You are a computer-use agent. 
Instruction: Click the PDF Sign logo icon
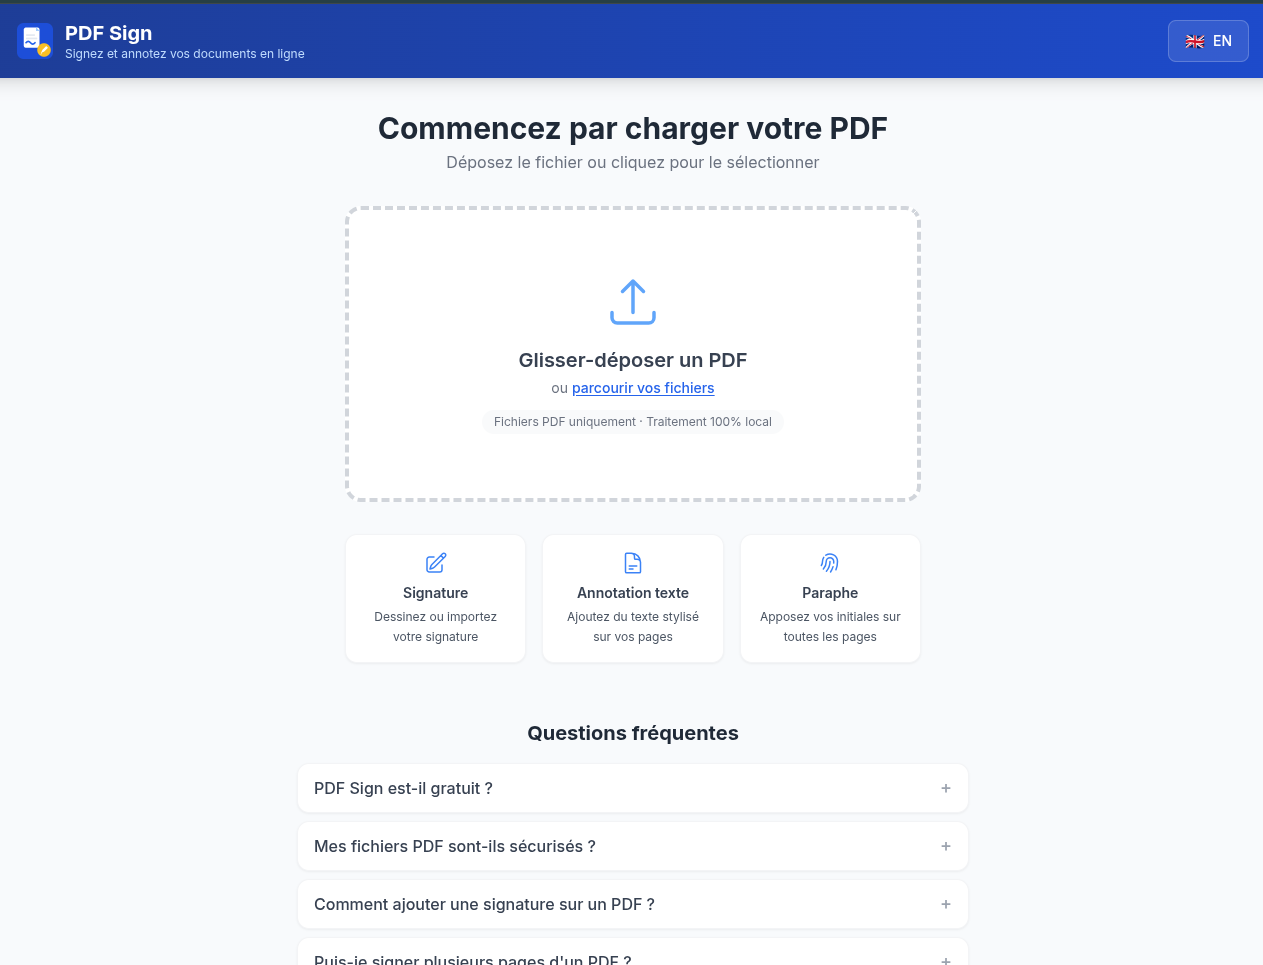pos(35,41)
